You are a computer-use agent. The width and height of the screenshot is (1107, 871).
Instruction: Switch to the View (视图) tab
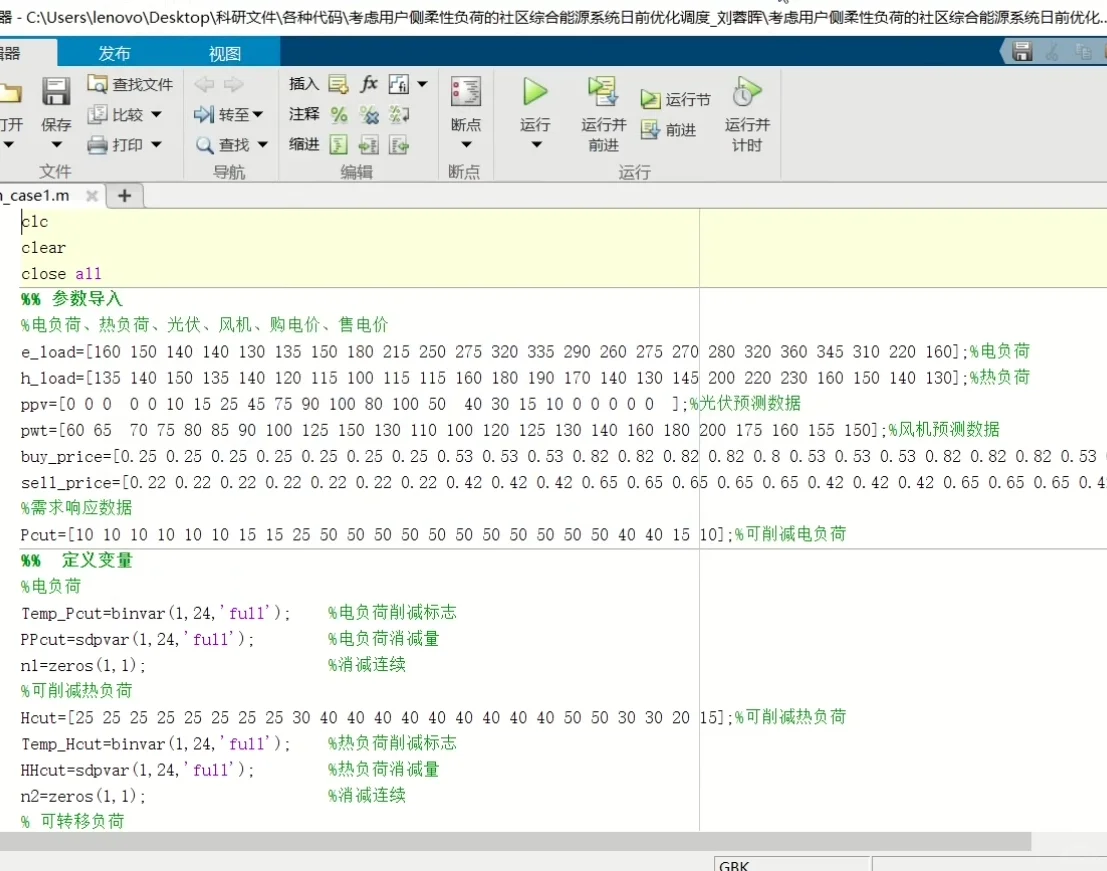coord(225,54)
